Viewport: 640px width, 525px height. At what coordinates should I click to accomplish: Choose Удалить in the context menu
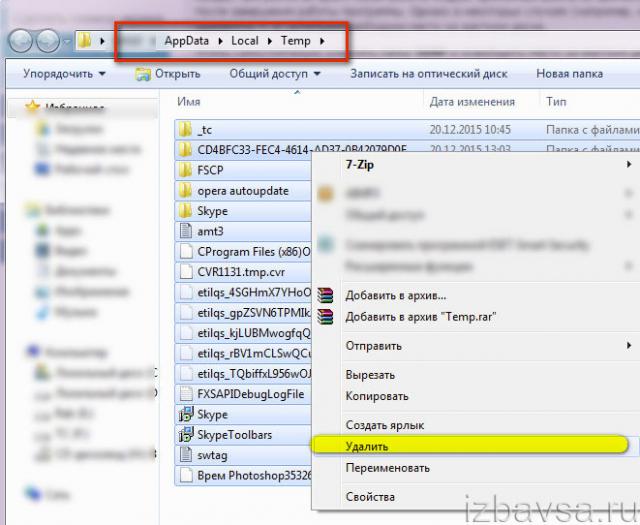[367, 446]
